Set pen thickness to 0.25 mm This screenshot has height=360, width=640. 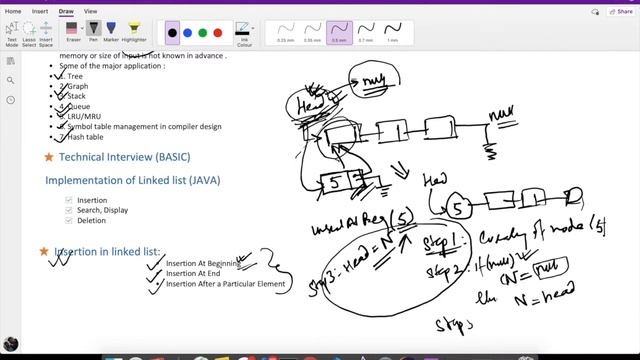(286, 33)
